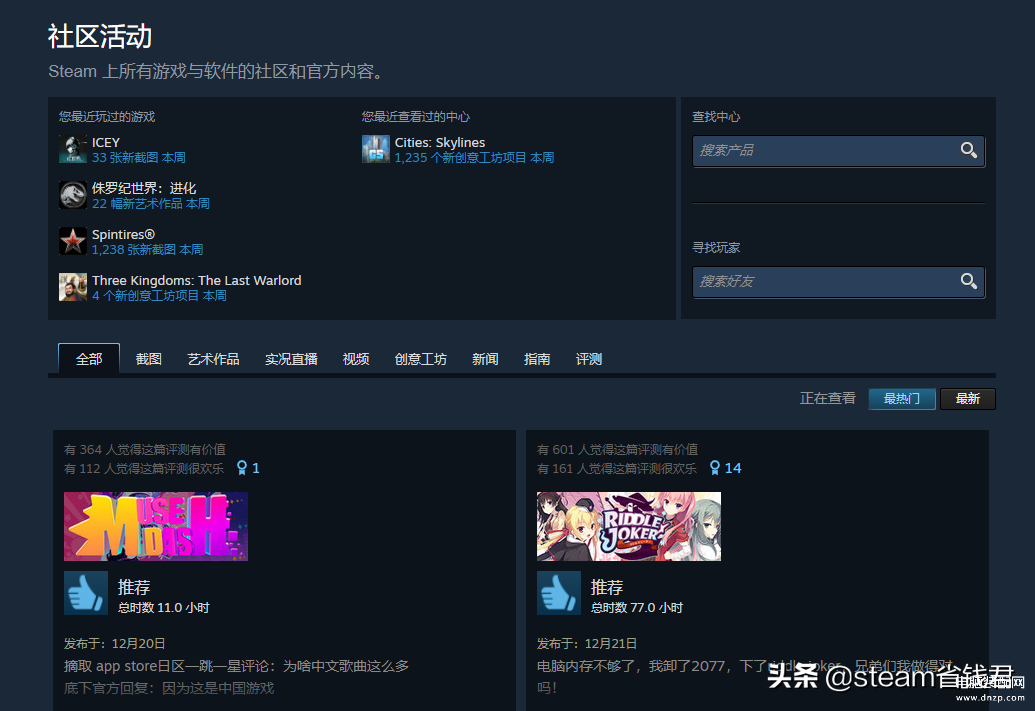
Task: Open 4 个新创意工坊项目 本周 link
Action: 159,296
